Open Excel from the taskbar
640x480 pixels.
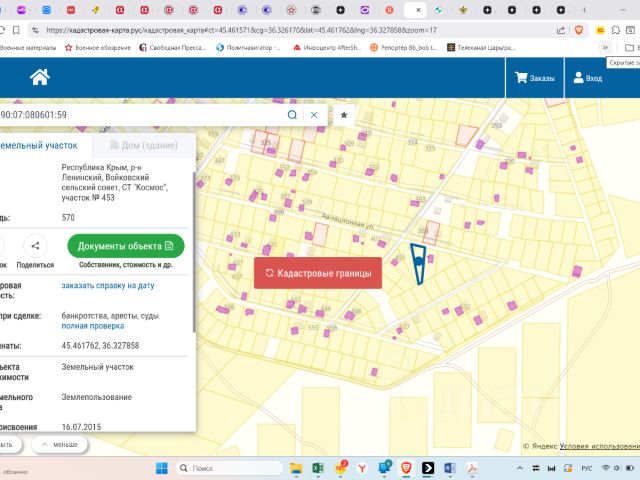click(317, 468)
